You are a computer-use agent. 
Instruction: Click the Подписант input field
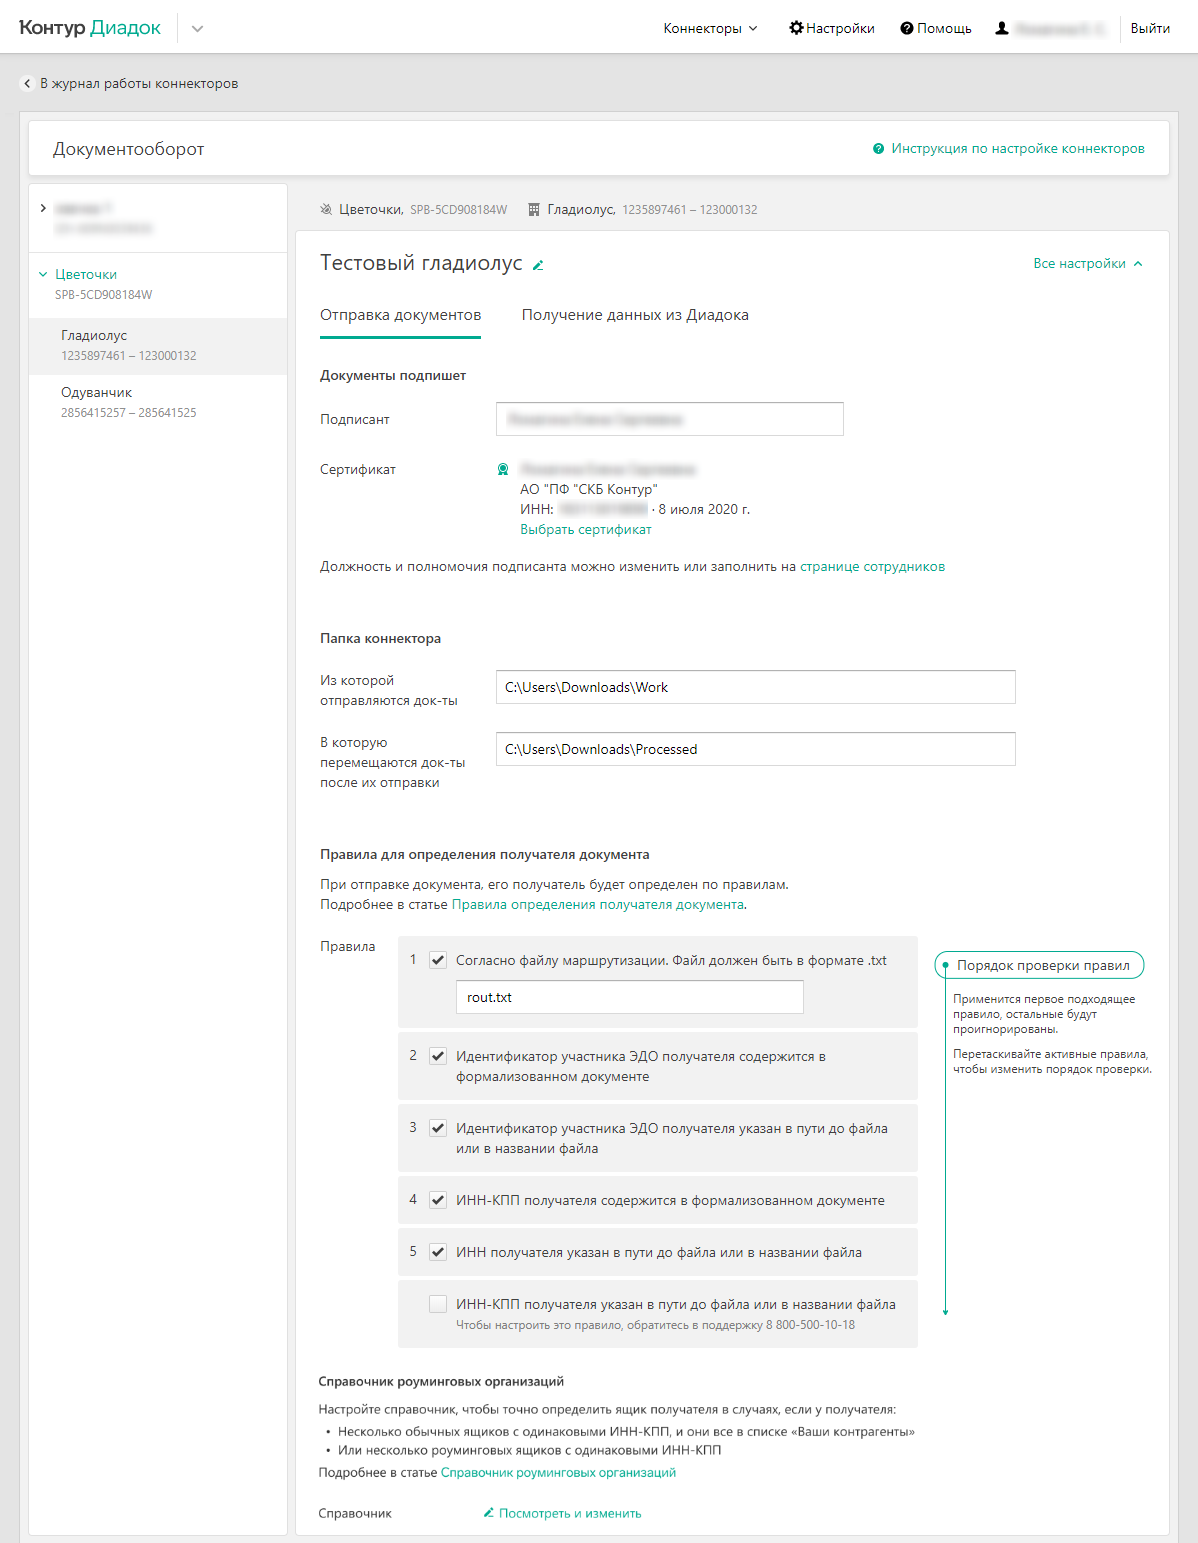click(x=670, y=419)
